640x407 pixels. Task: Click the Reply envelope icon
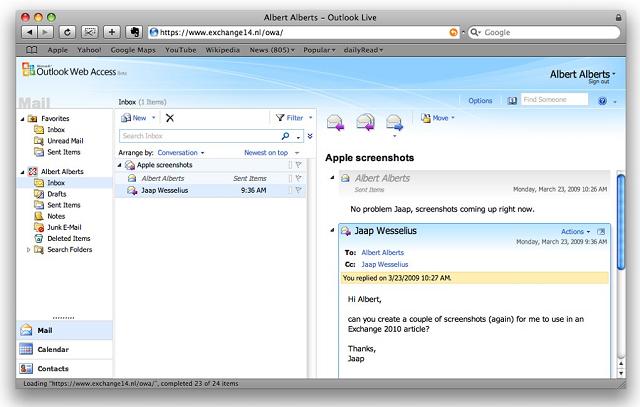pos(335,122)
